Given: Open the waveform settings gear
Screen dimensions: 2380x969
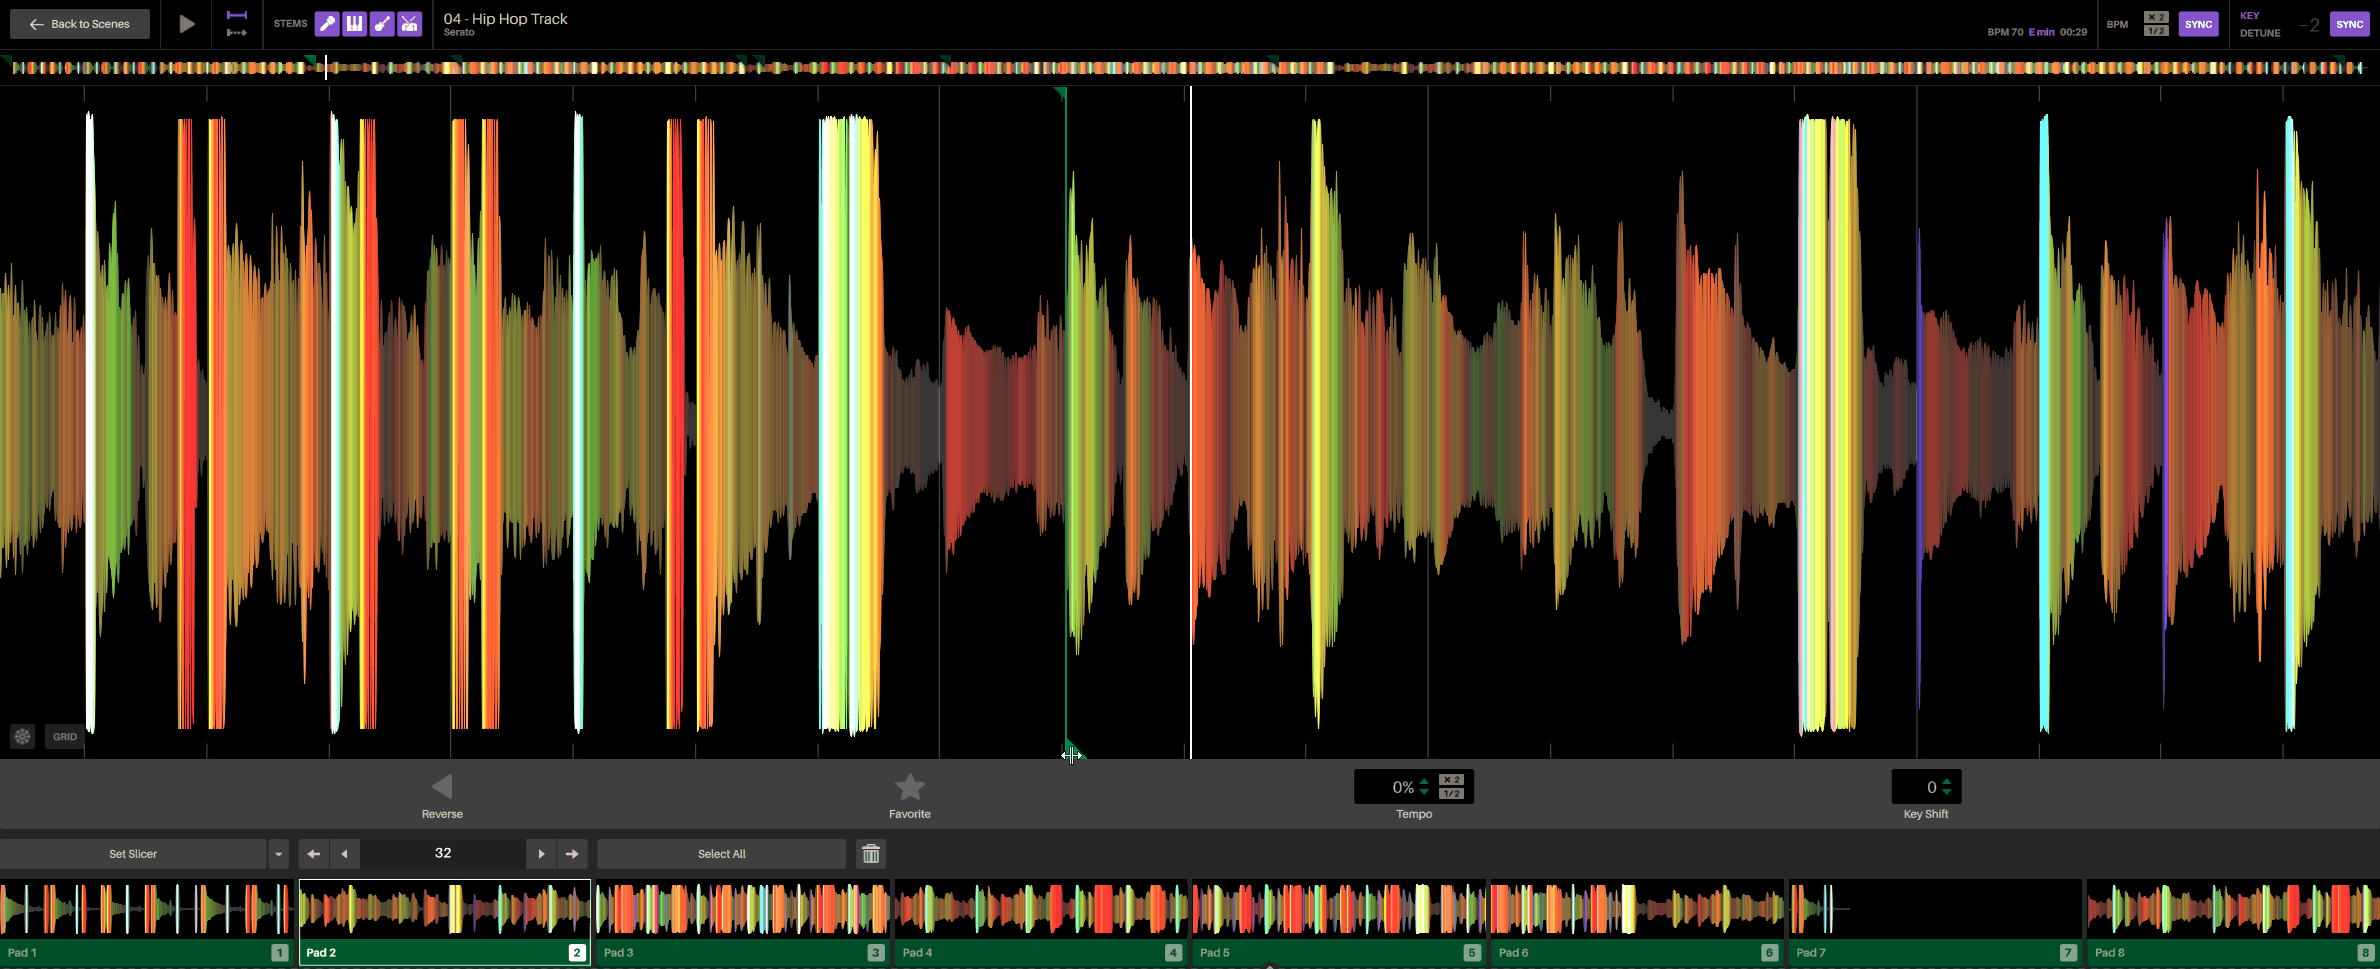Looking at the screenshot, I should point(22,737).
